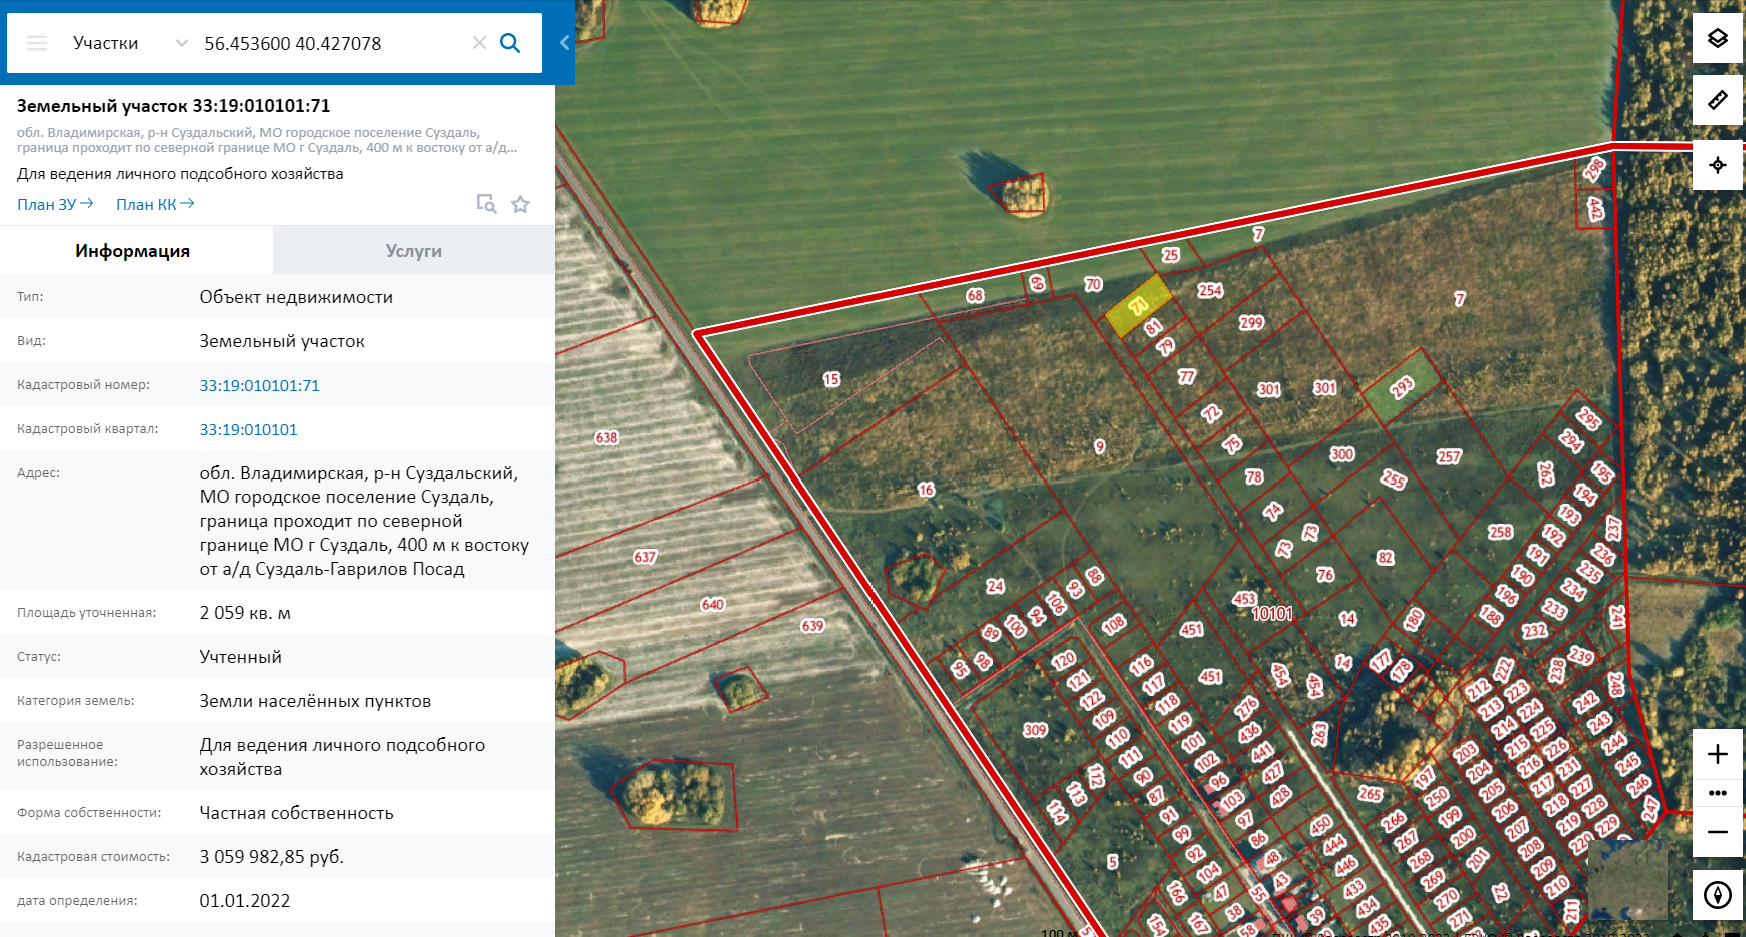1746x937 pixels.
Task: Open the План КК link
Action: pos(155,204)
